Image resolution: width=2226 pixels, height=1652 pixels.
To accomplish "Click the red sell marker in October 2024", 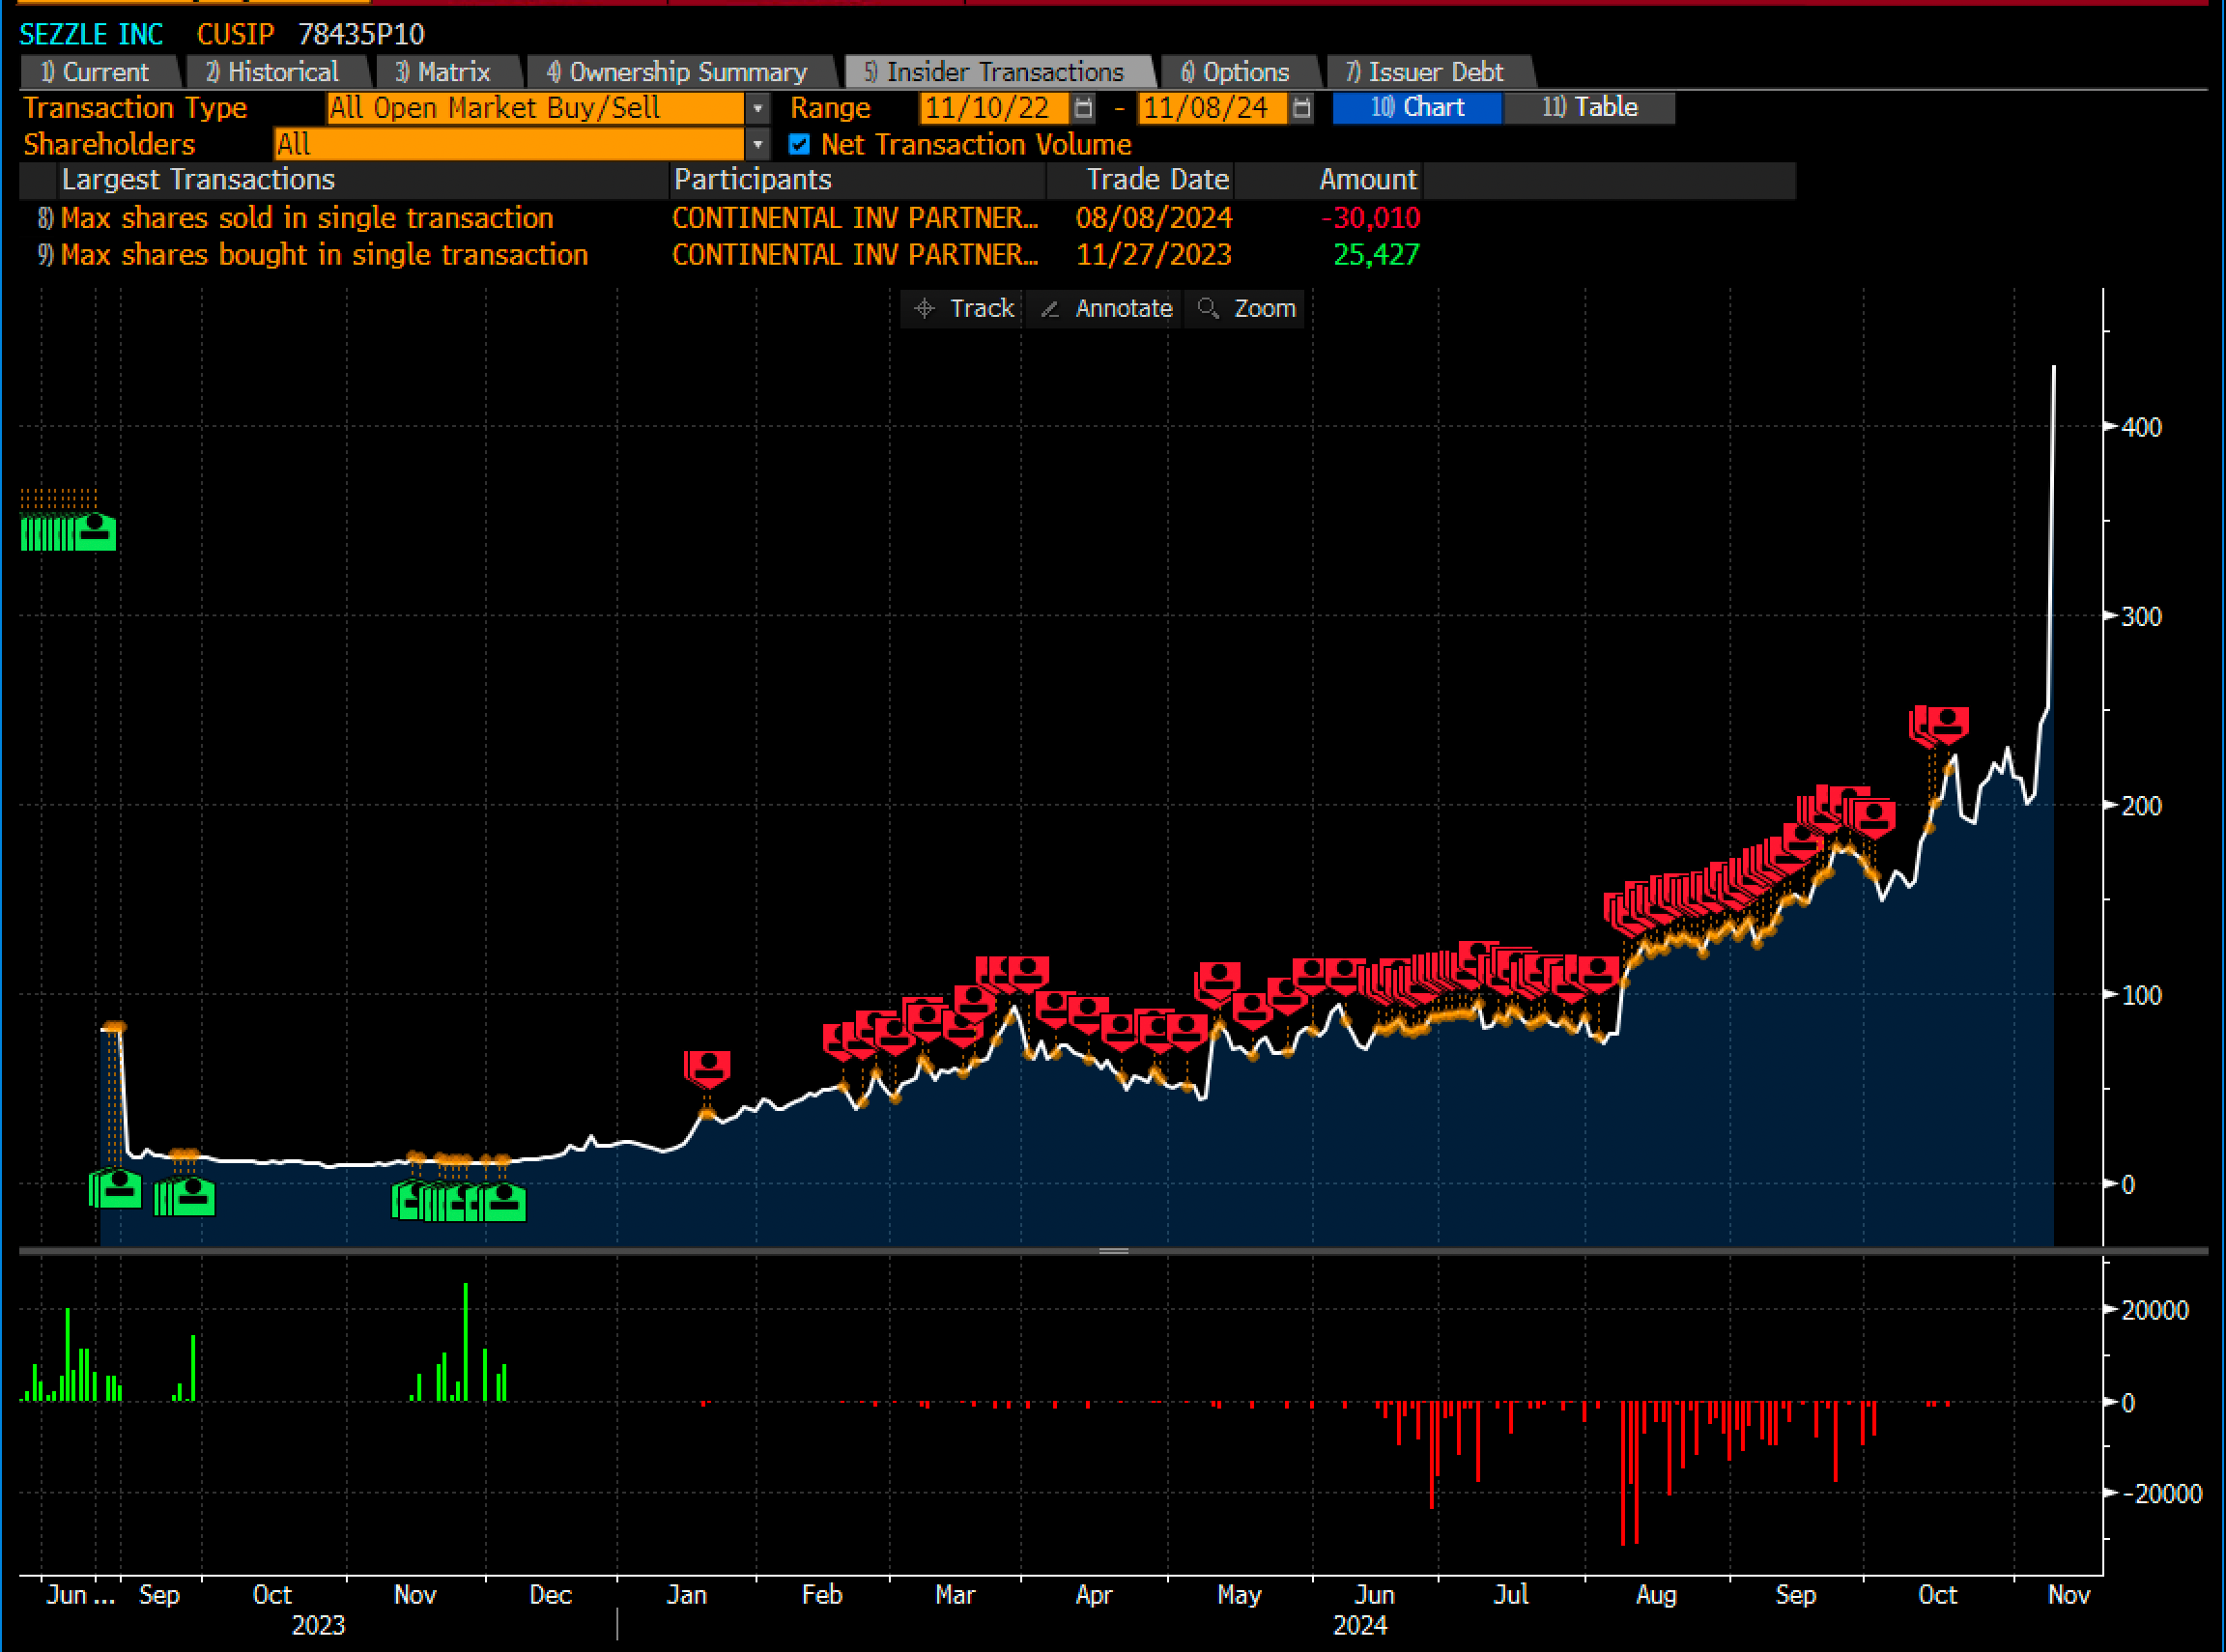I will (x=1946, y=722).
